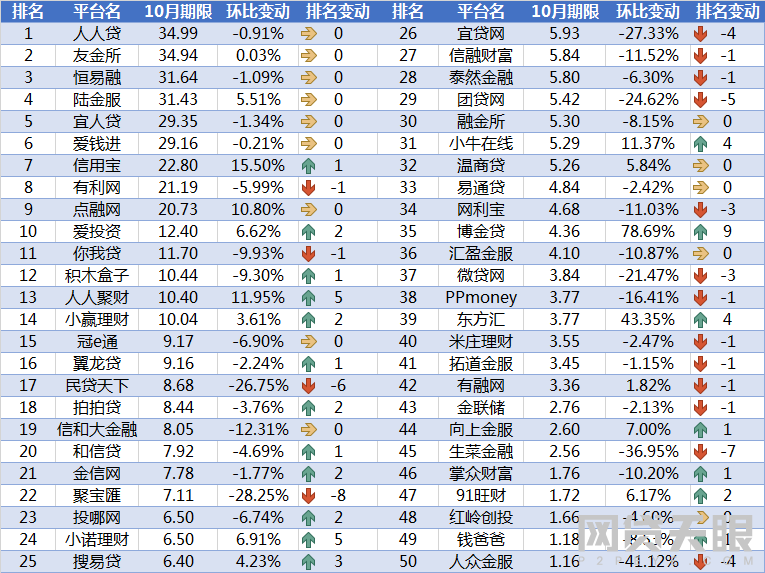
Task: Select the 米庄理财 platform name cell
Action: pos(481,342)
